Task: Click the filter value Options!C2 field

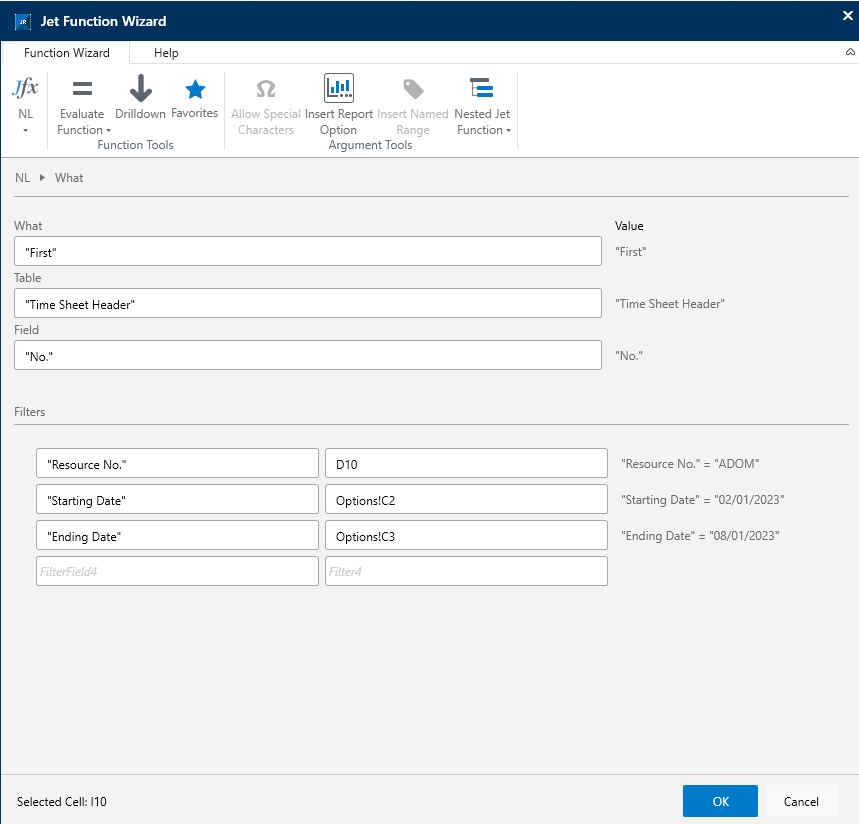Action: coord(466,499)
